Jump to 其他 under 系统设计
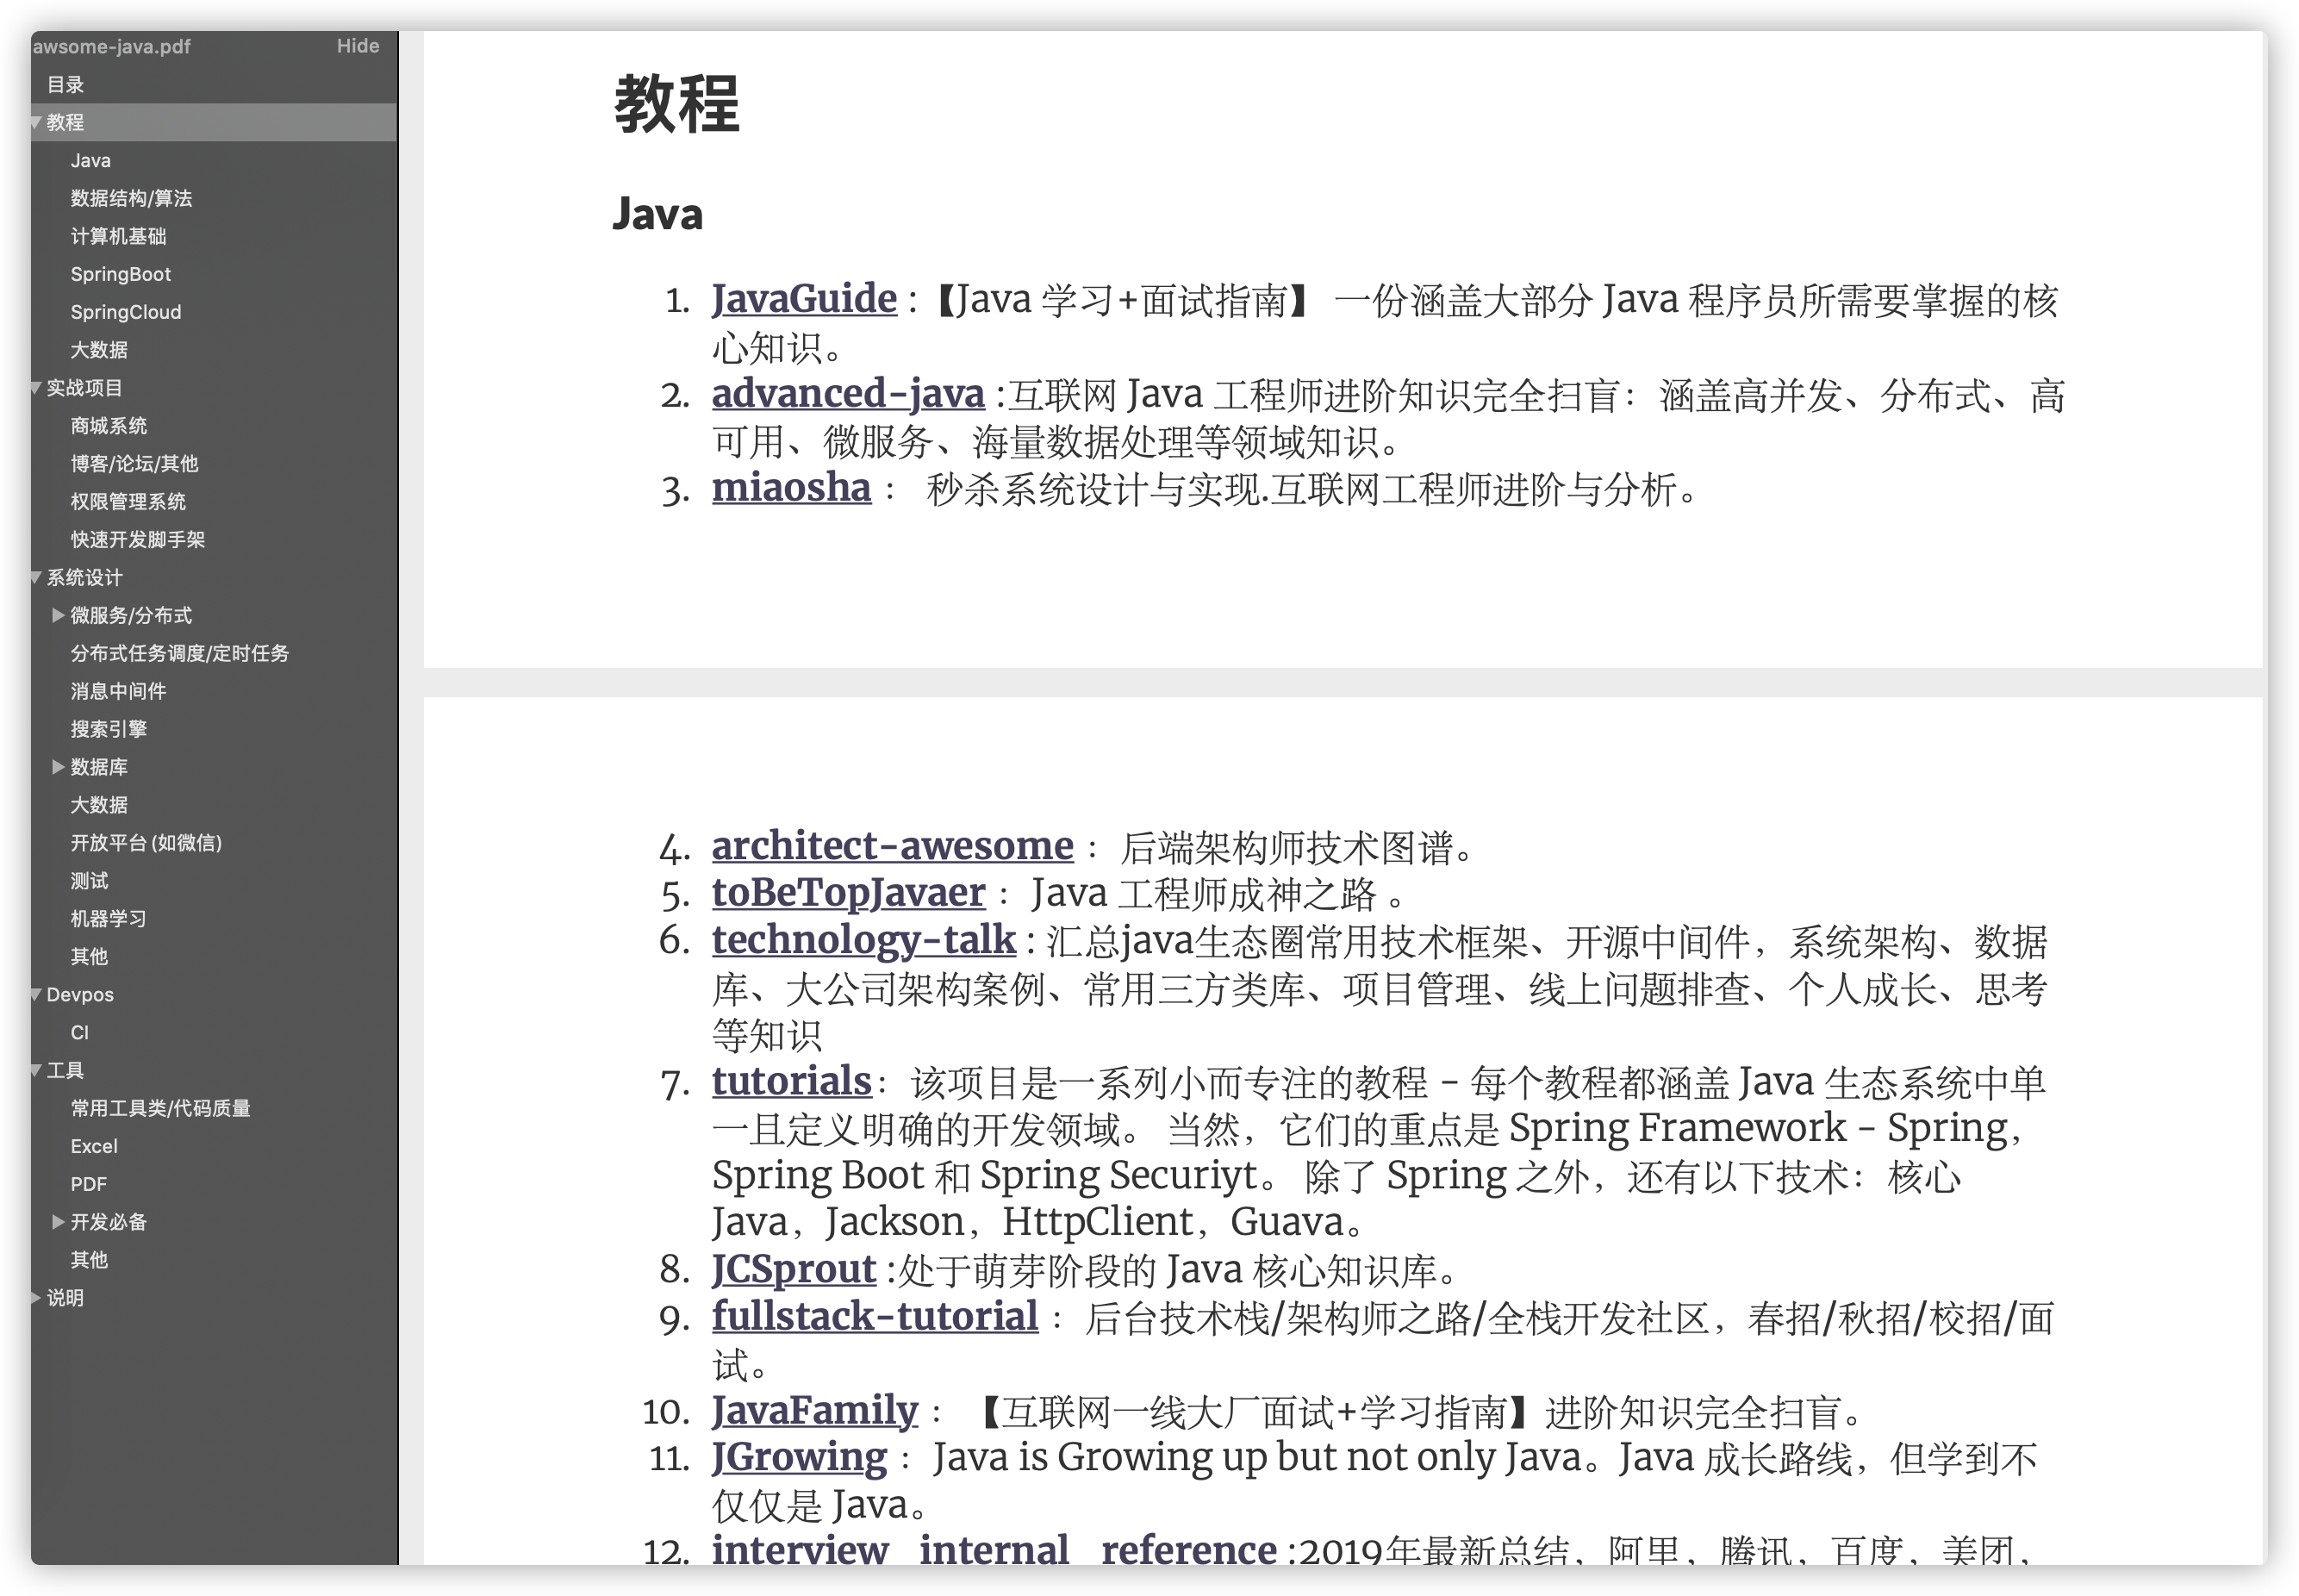This screenshot has width=2299, height=1596. pyautogui.click(x=89, y=957)
